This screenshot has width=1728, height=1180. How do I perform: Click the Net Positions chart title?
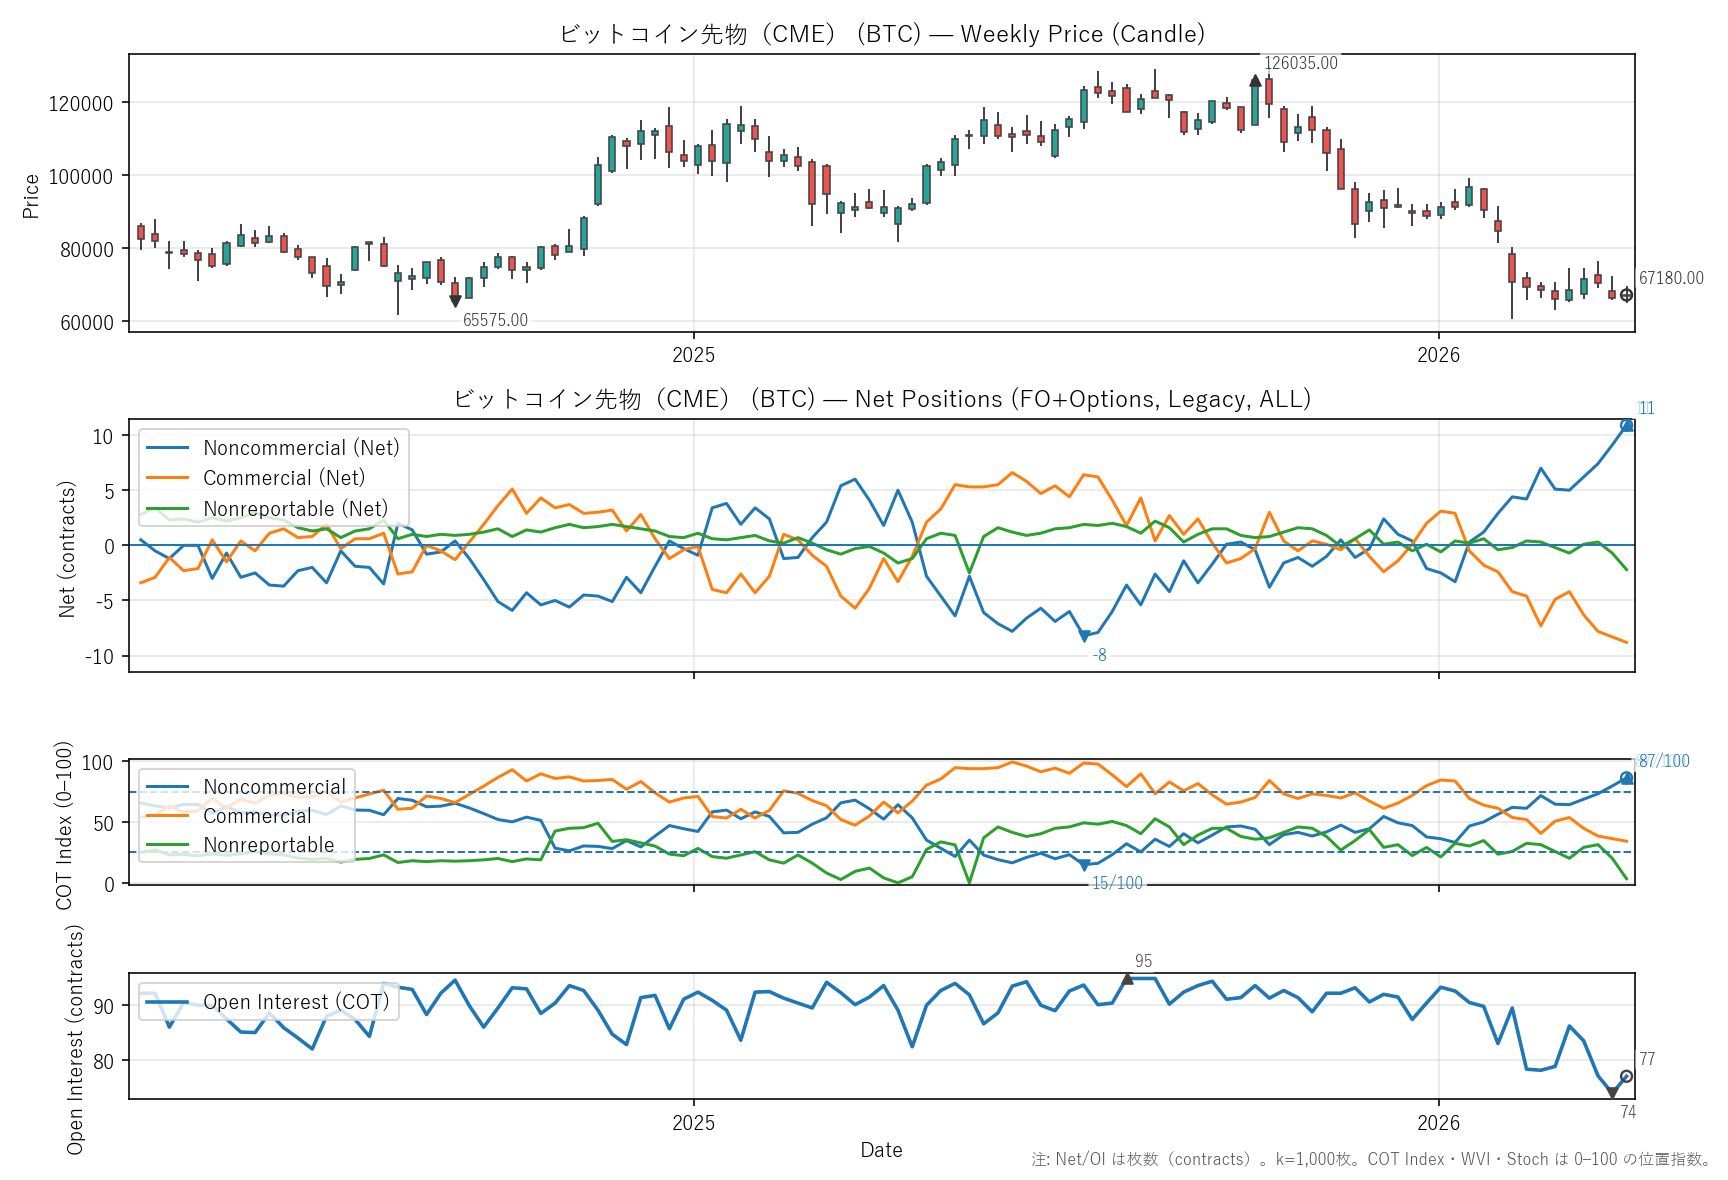881,399
